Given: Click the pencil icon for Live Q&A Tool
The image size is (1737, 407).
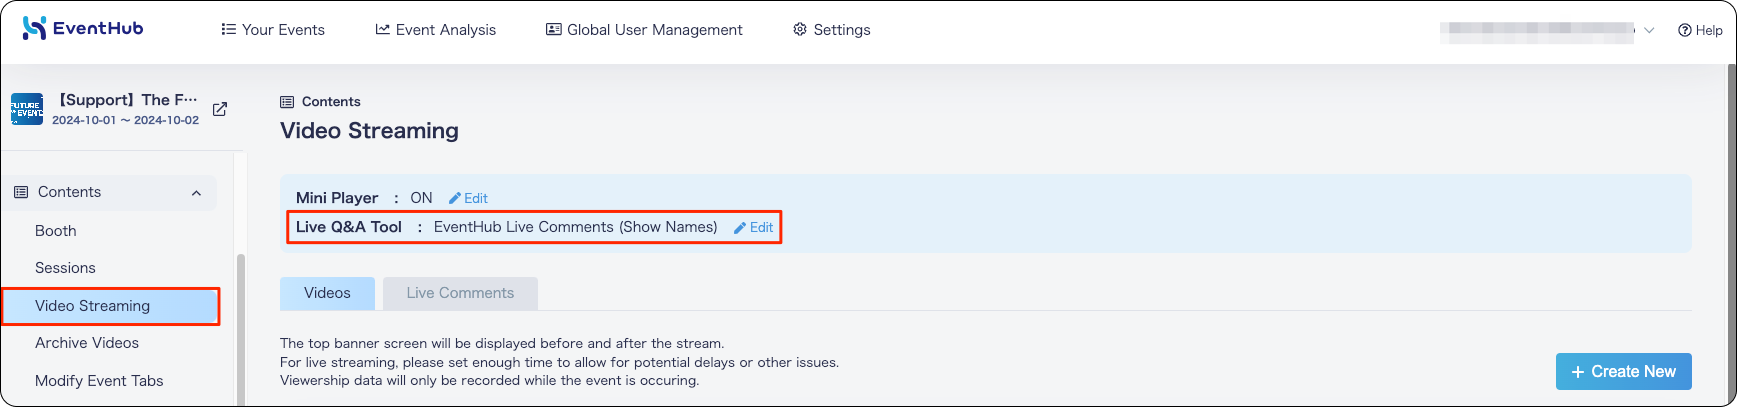Looking at the screenshot, I should (740, 228).
